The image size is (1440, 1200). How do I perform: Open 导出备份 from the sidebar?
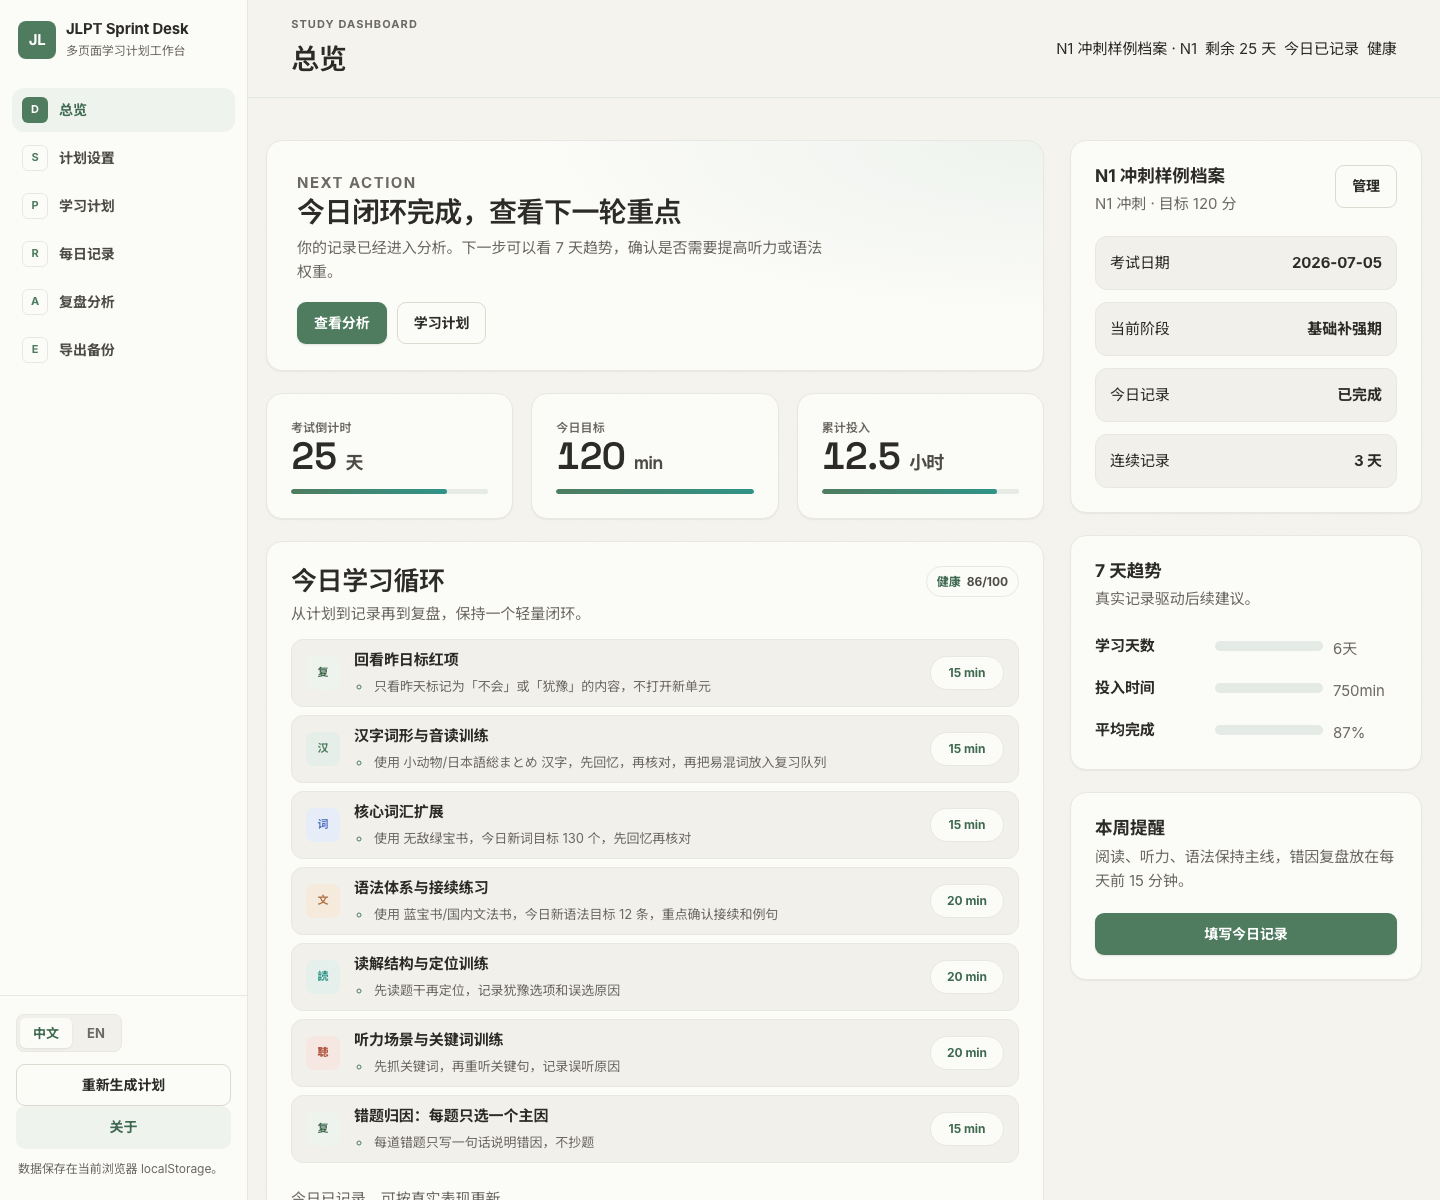[123, 350]
